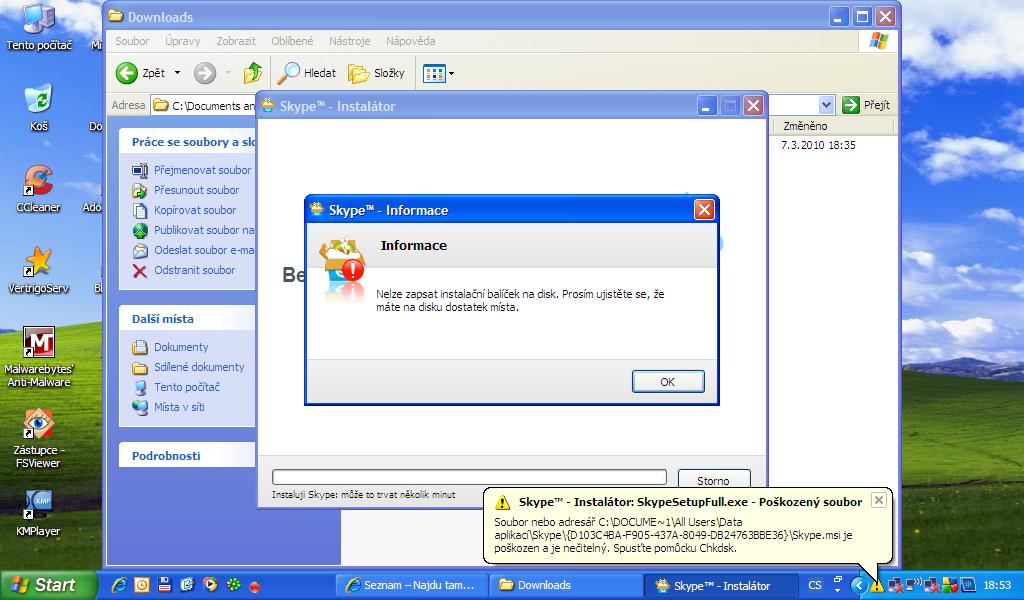The image size is (1024, 600).
Task: Click the Outlook Express Quick Launch icon
Action: tap(187, 585)
